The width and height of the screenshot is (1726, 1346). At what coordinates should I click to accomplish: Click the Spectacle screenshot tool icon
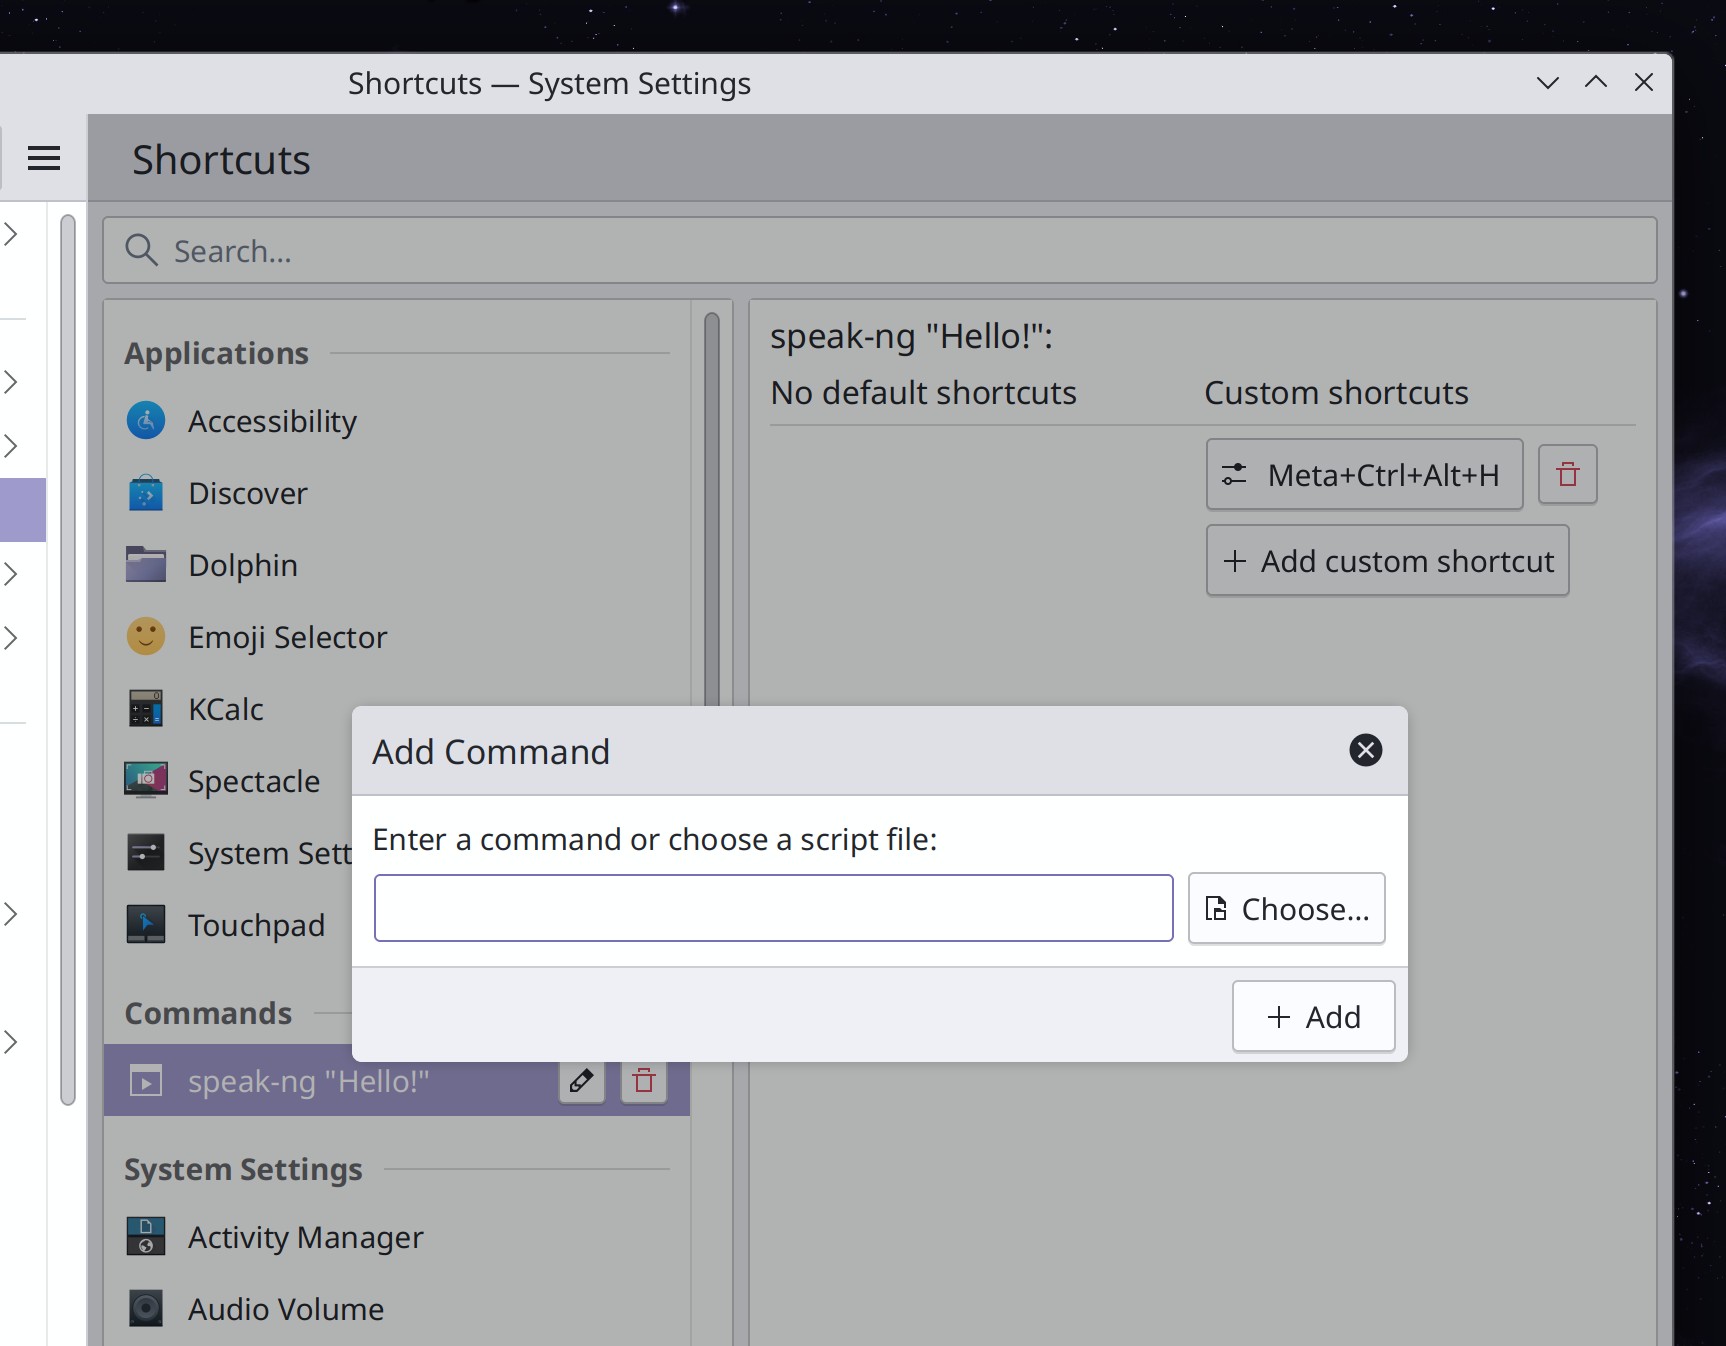pos(145,781)
